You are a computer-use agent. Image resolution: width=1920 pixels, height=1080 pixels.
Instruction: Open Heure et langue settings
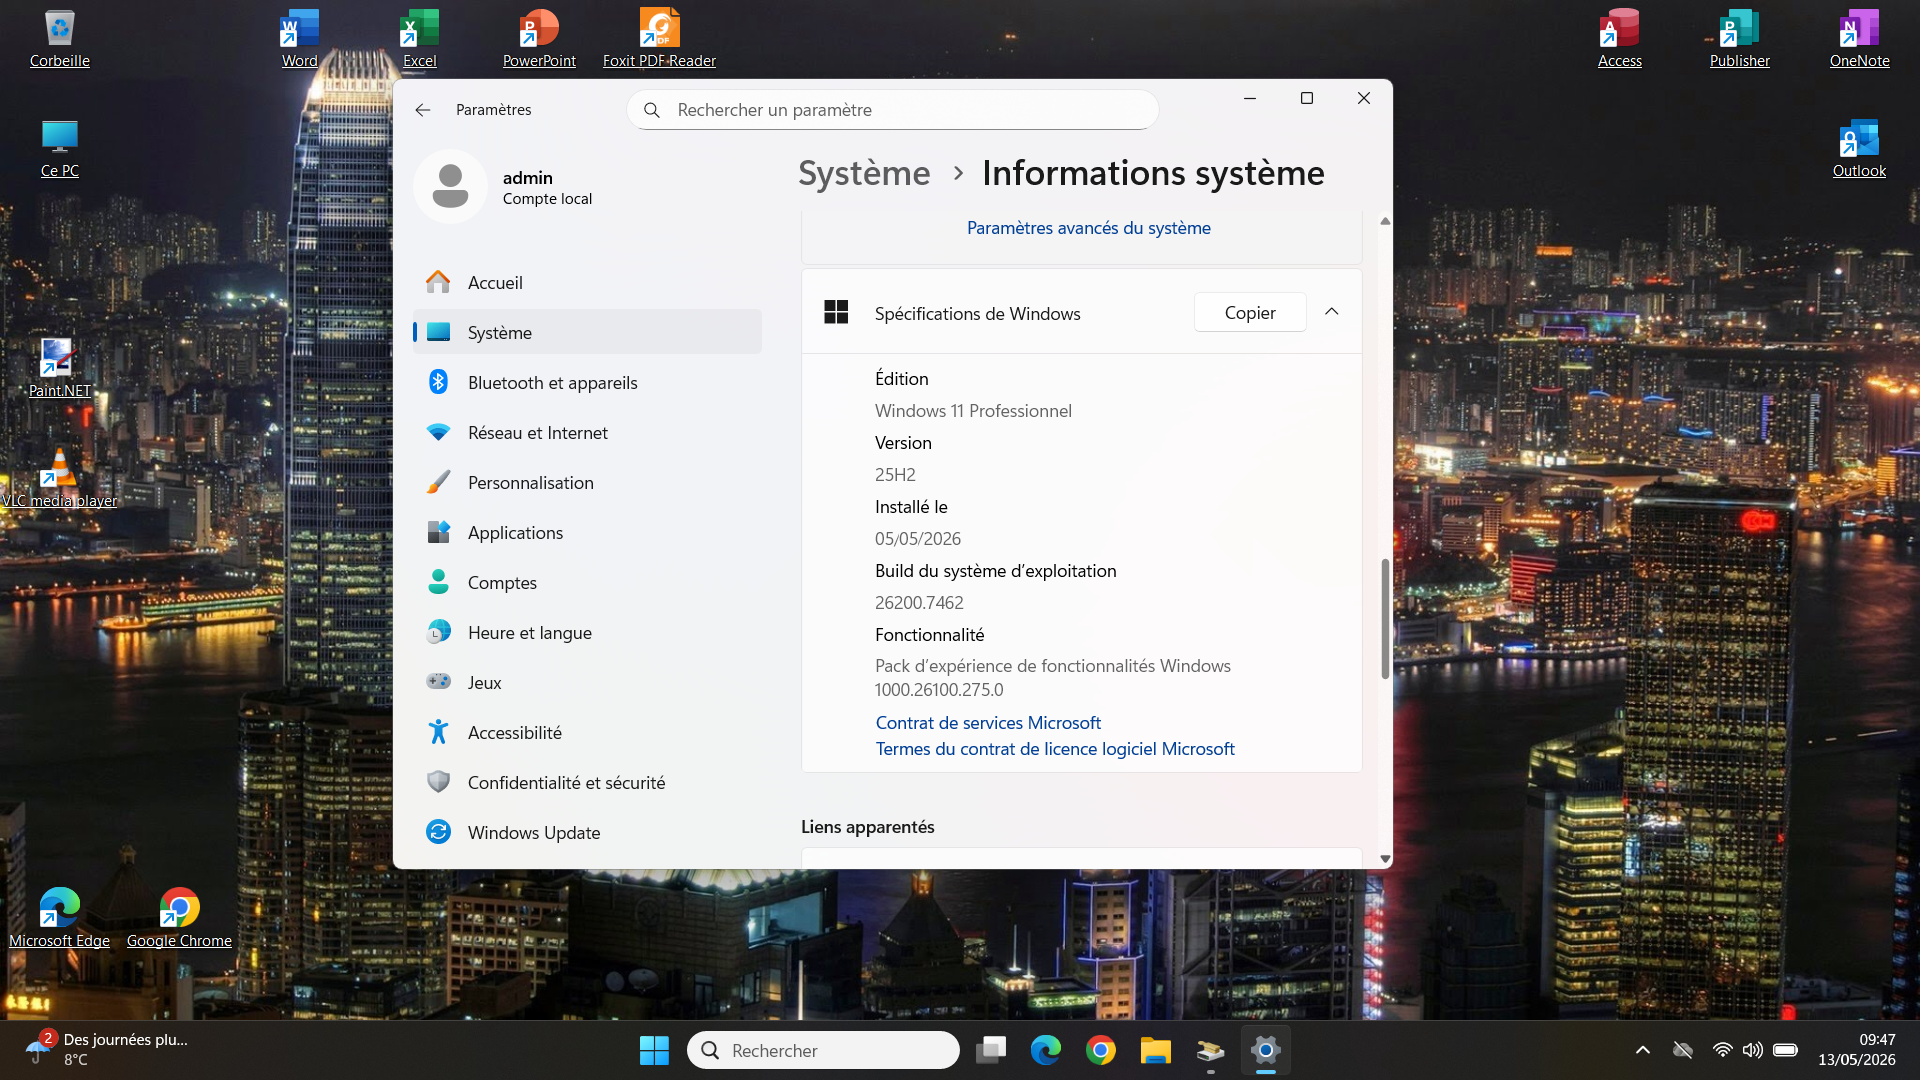(587, 633)
